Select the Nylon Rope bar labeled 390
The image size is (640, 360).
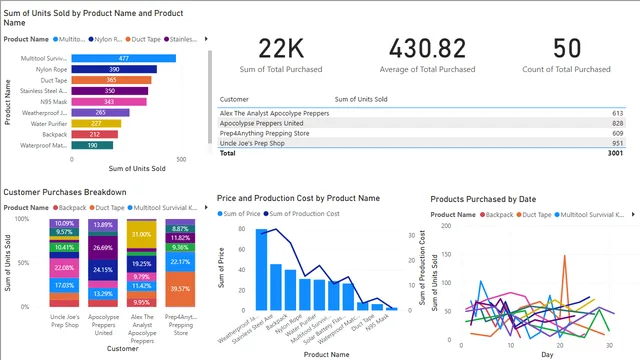click(114, 69)
